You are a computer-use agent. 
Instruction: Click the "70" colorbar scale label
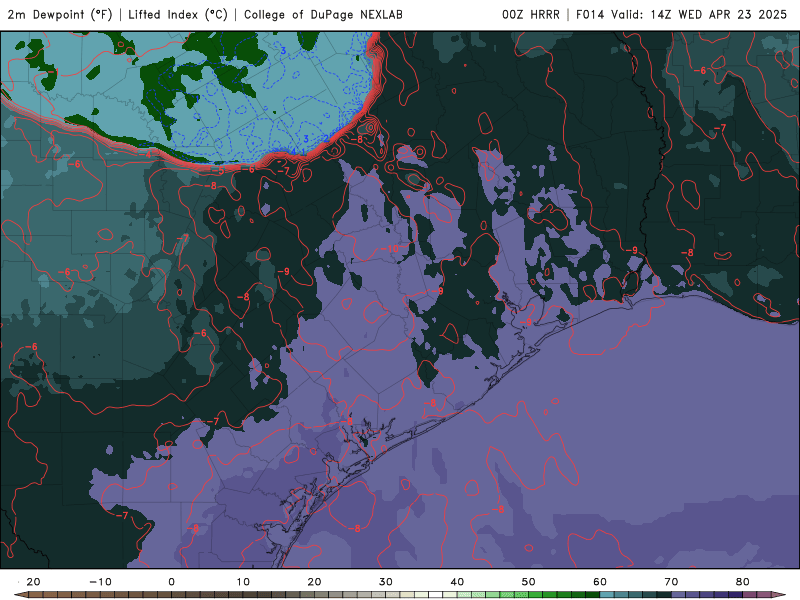(671, 582)
